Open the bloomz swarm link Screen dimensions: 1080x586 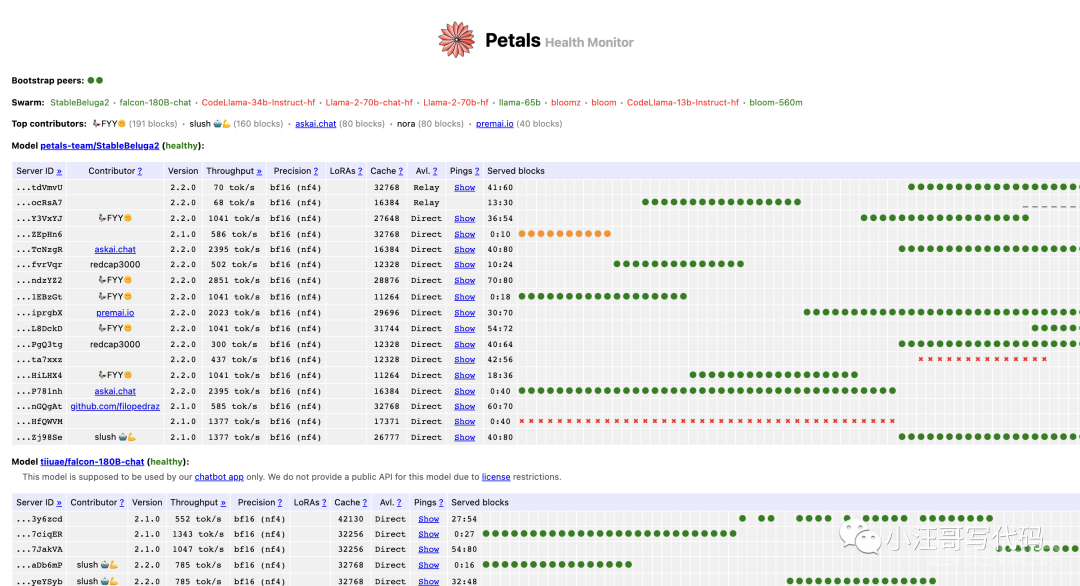[565, 103]
